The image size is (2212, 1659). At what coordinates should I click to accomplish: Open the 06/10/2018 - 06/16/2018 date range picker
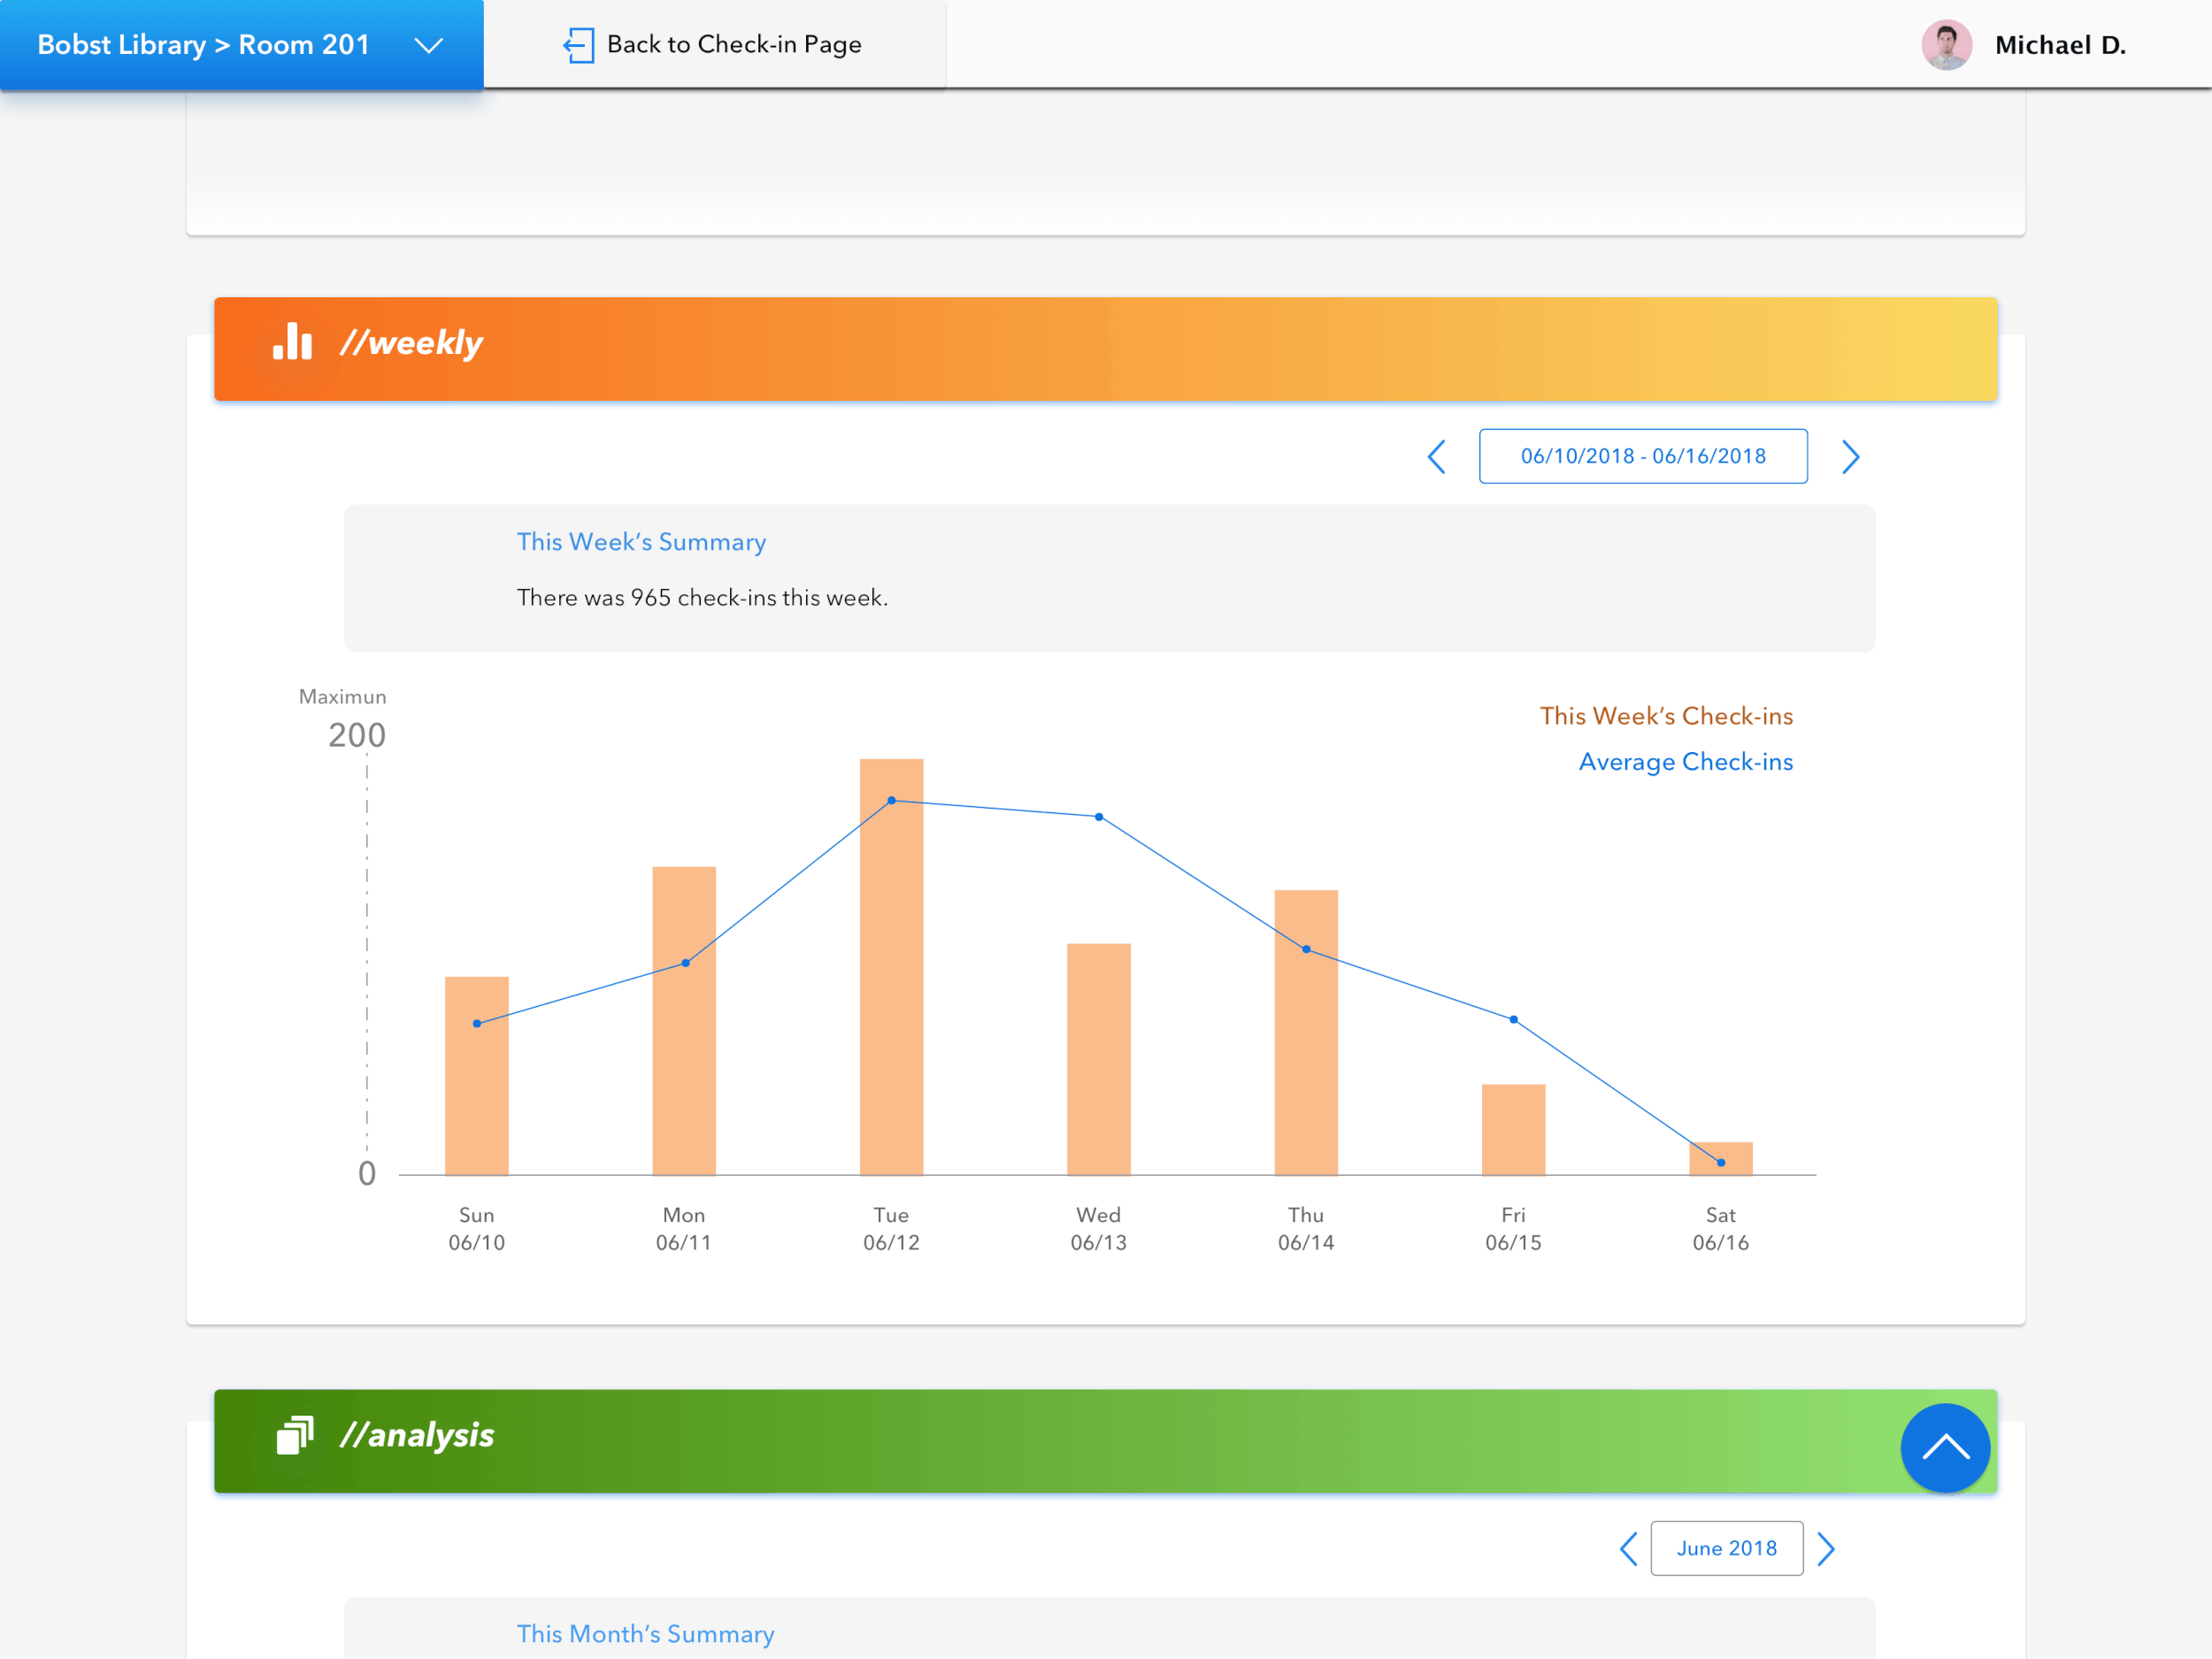[1642, 457]
